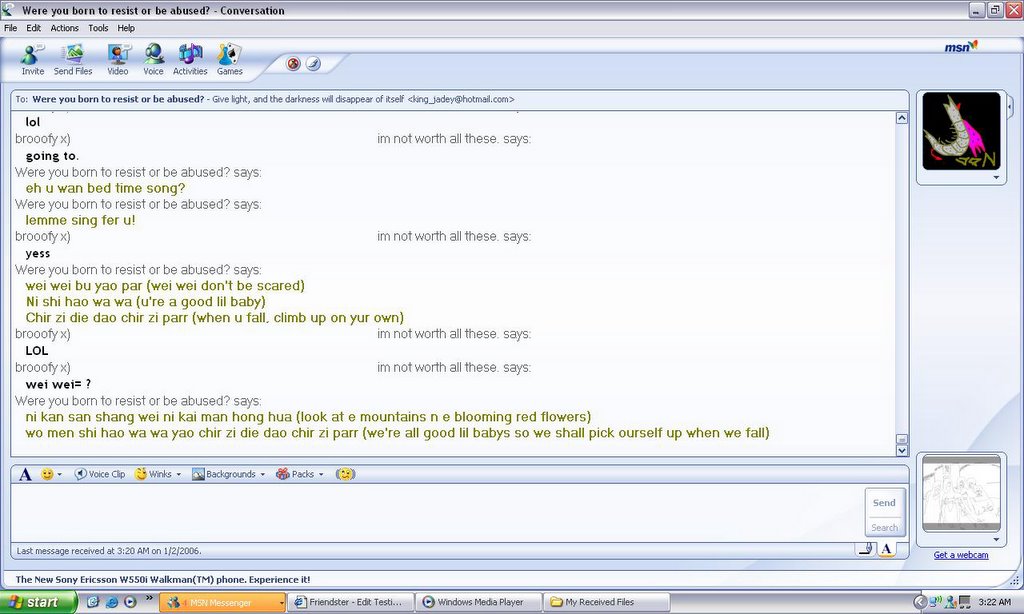Viewport: 1024px width, 614px height.
Task: Switch to Windows Media Player taskbar window
Action: click(479, 602)
